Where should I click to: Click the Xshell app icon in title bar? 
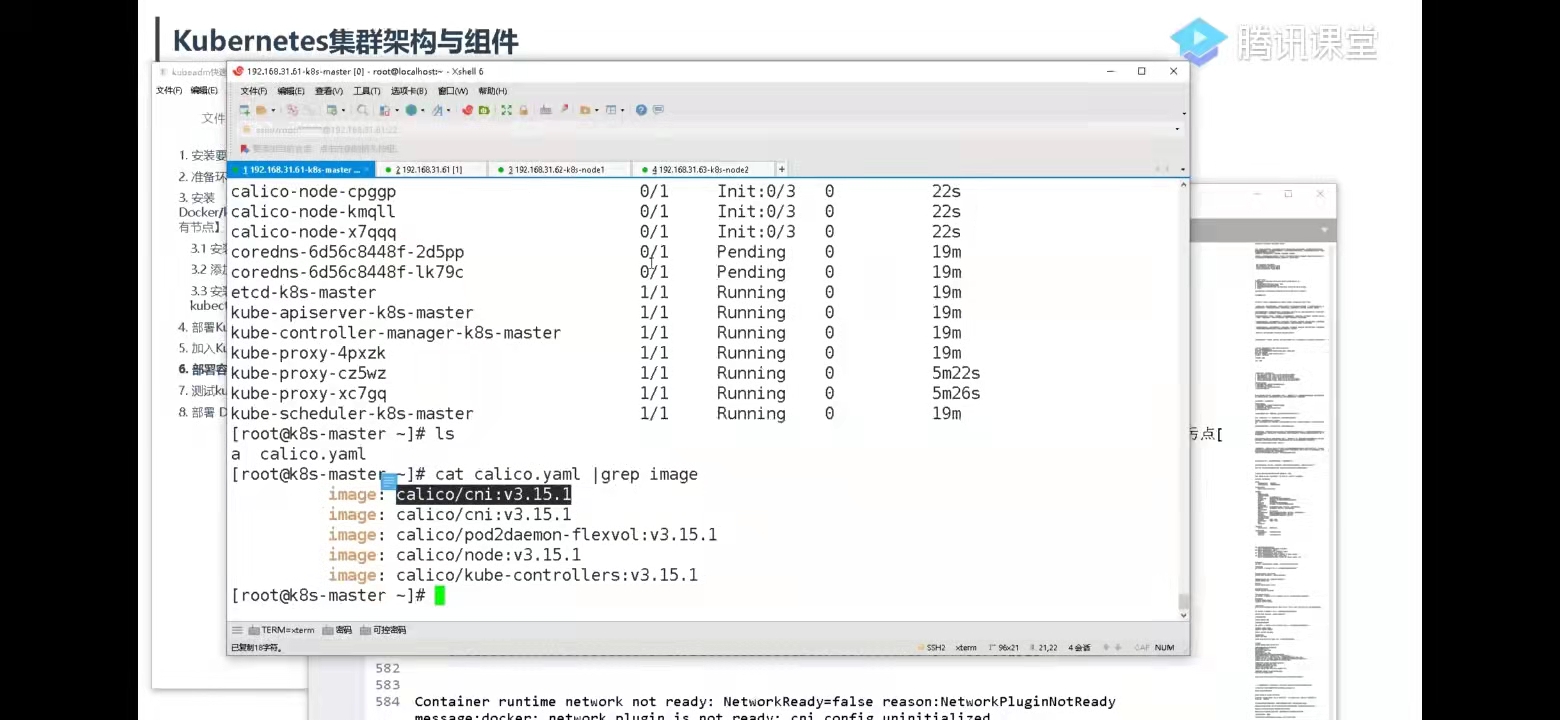click(x=238, y=71)
